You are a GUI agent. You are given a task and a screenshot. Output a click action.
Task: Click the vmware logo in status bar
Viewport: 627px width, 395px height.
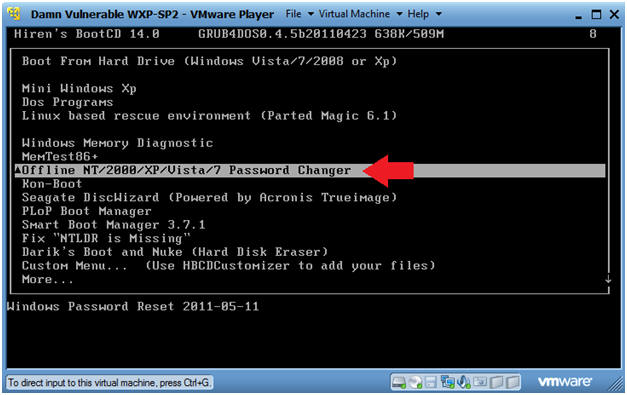tap(565, 382)
